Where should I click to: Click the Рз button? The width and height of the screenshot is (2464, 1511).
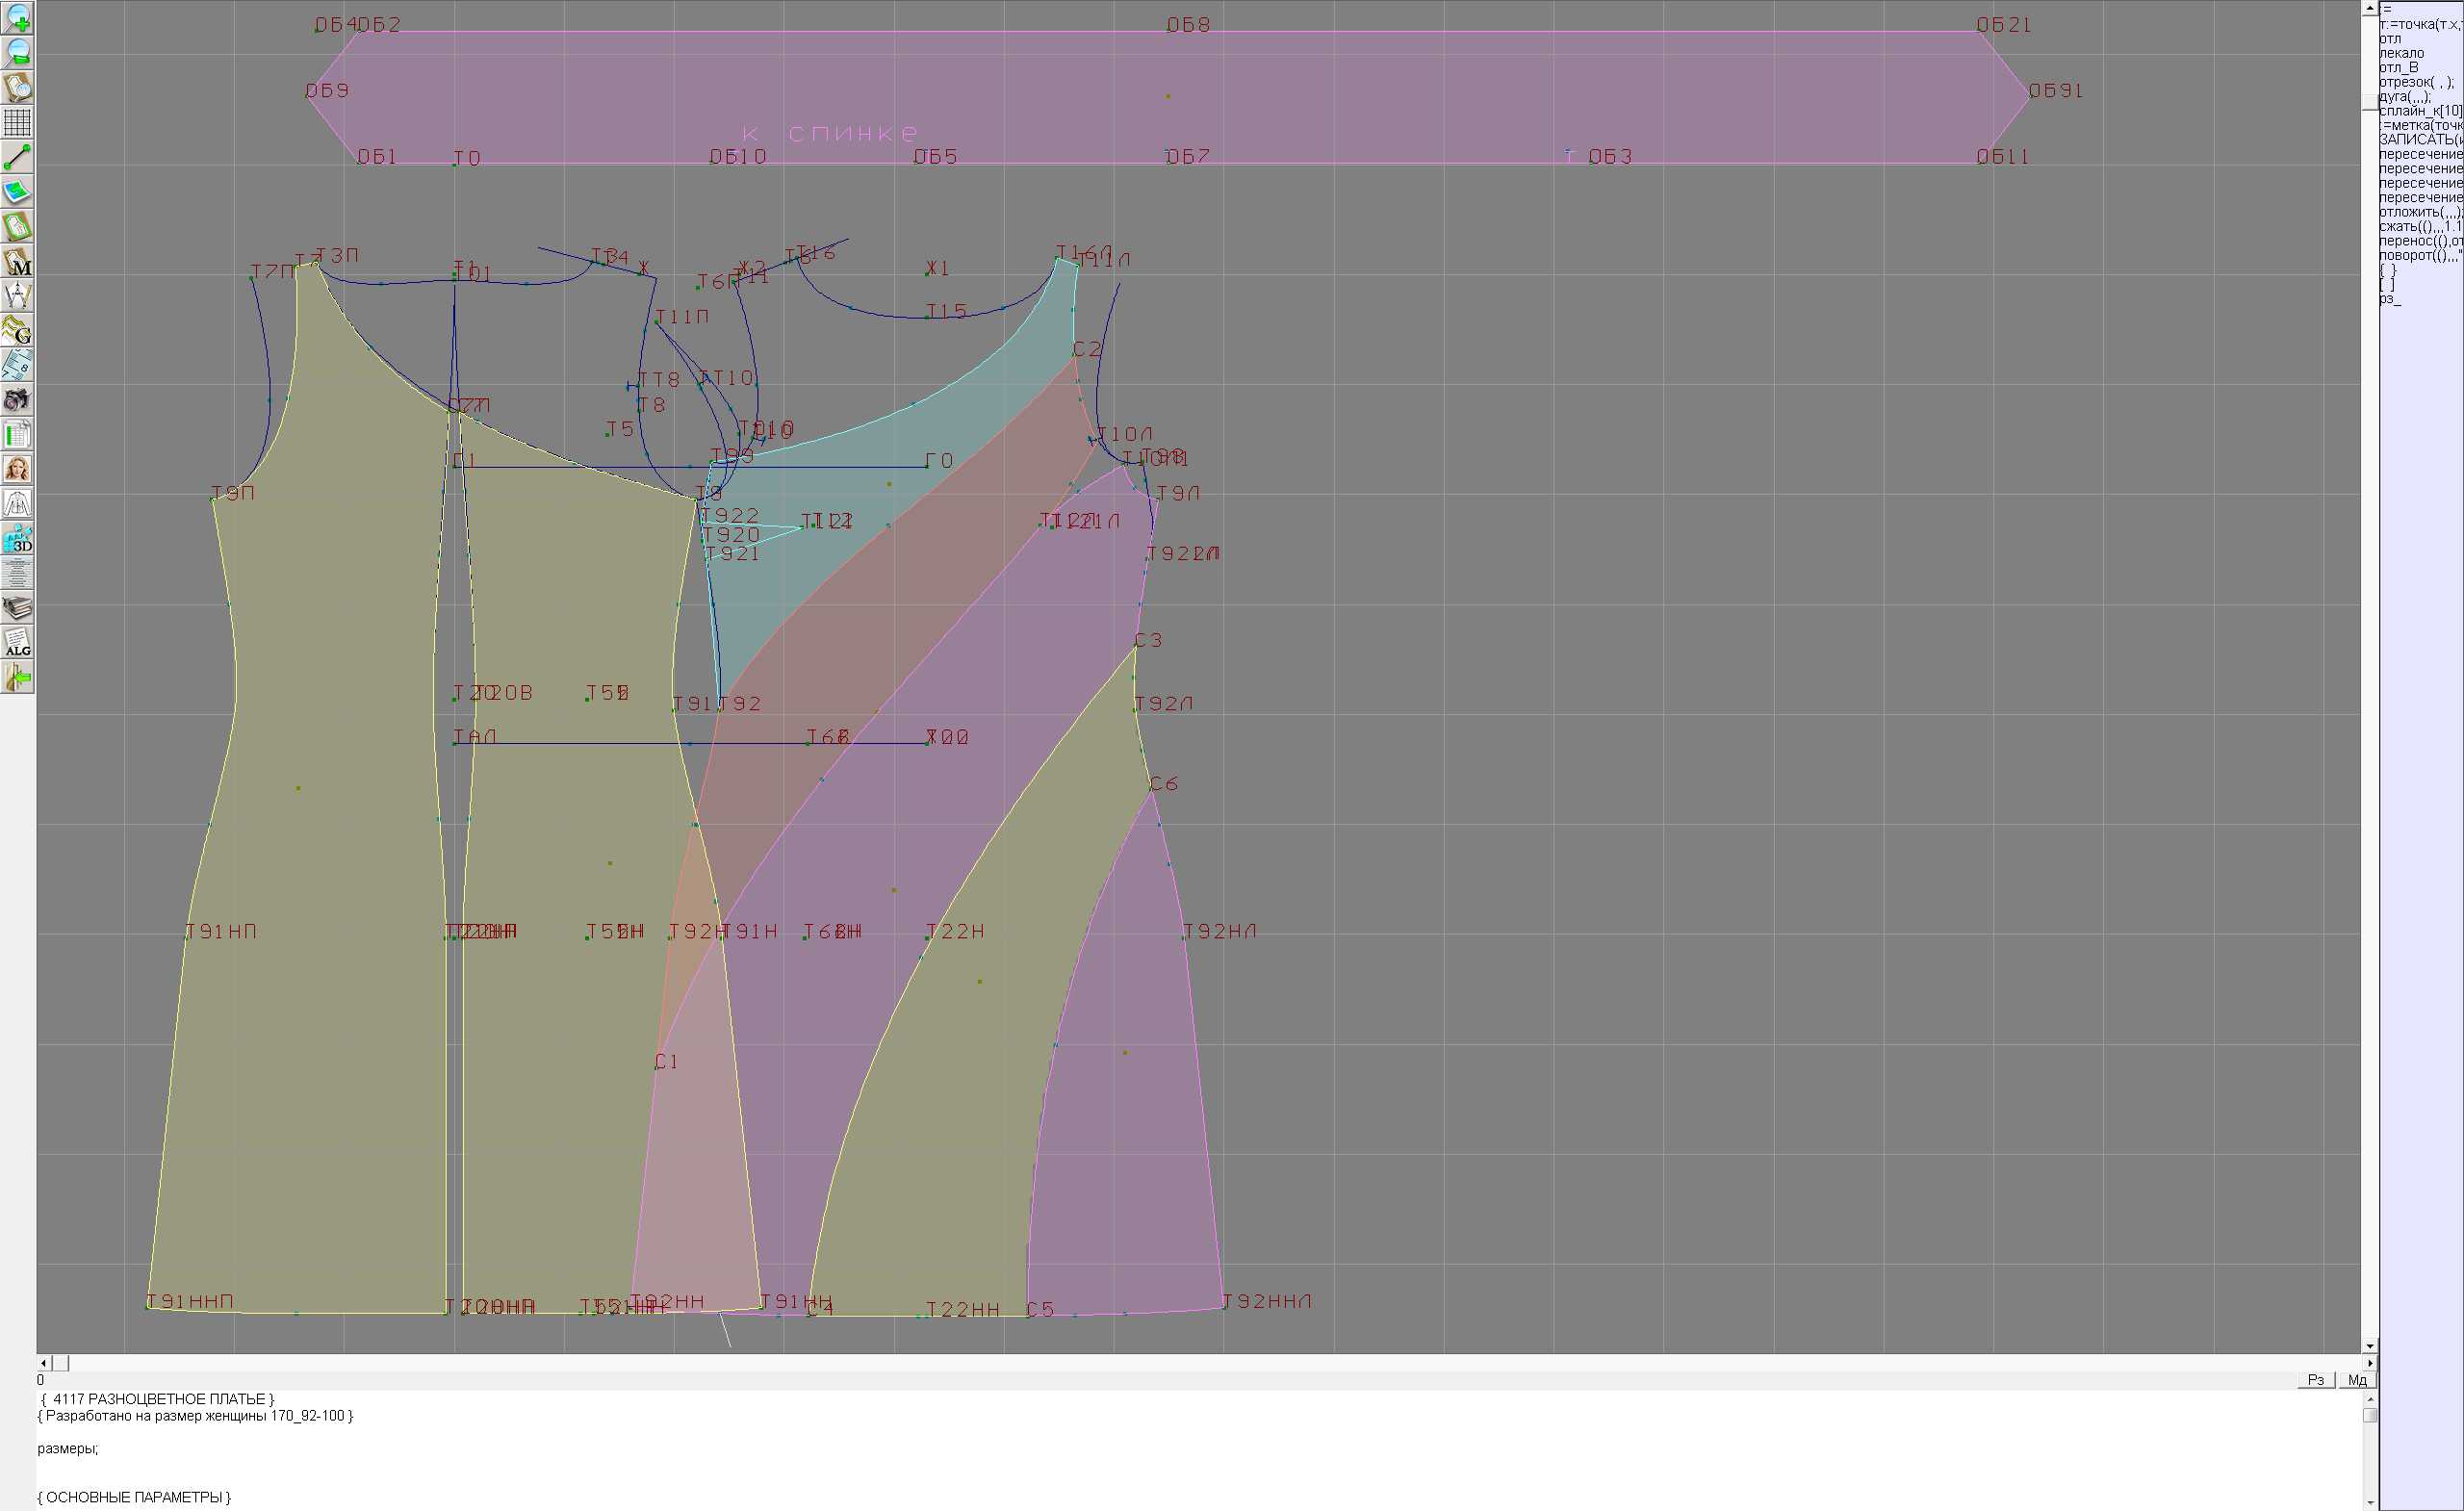(x=2315, y=1379)
